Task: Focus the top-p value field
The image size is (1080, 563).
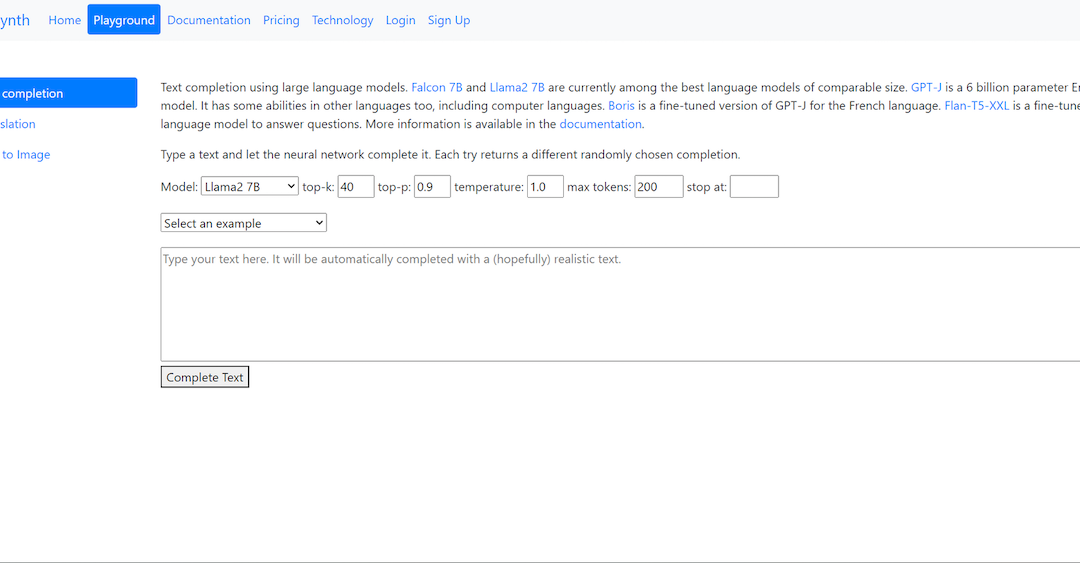Action: click(432, 186)
